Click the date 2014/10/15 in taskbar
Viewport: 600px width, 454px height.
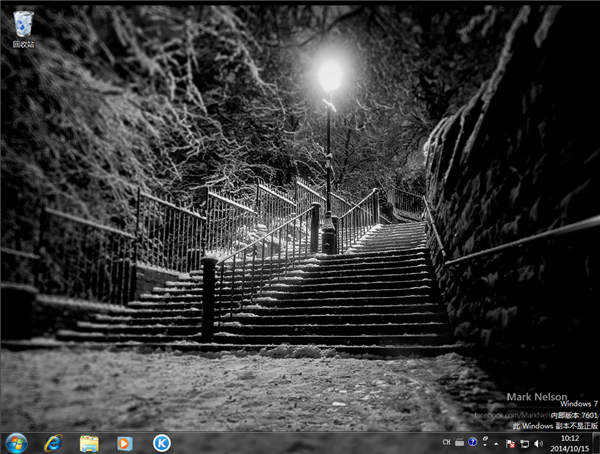click(x=569, y=448)
